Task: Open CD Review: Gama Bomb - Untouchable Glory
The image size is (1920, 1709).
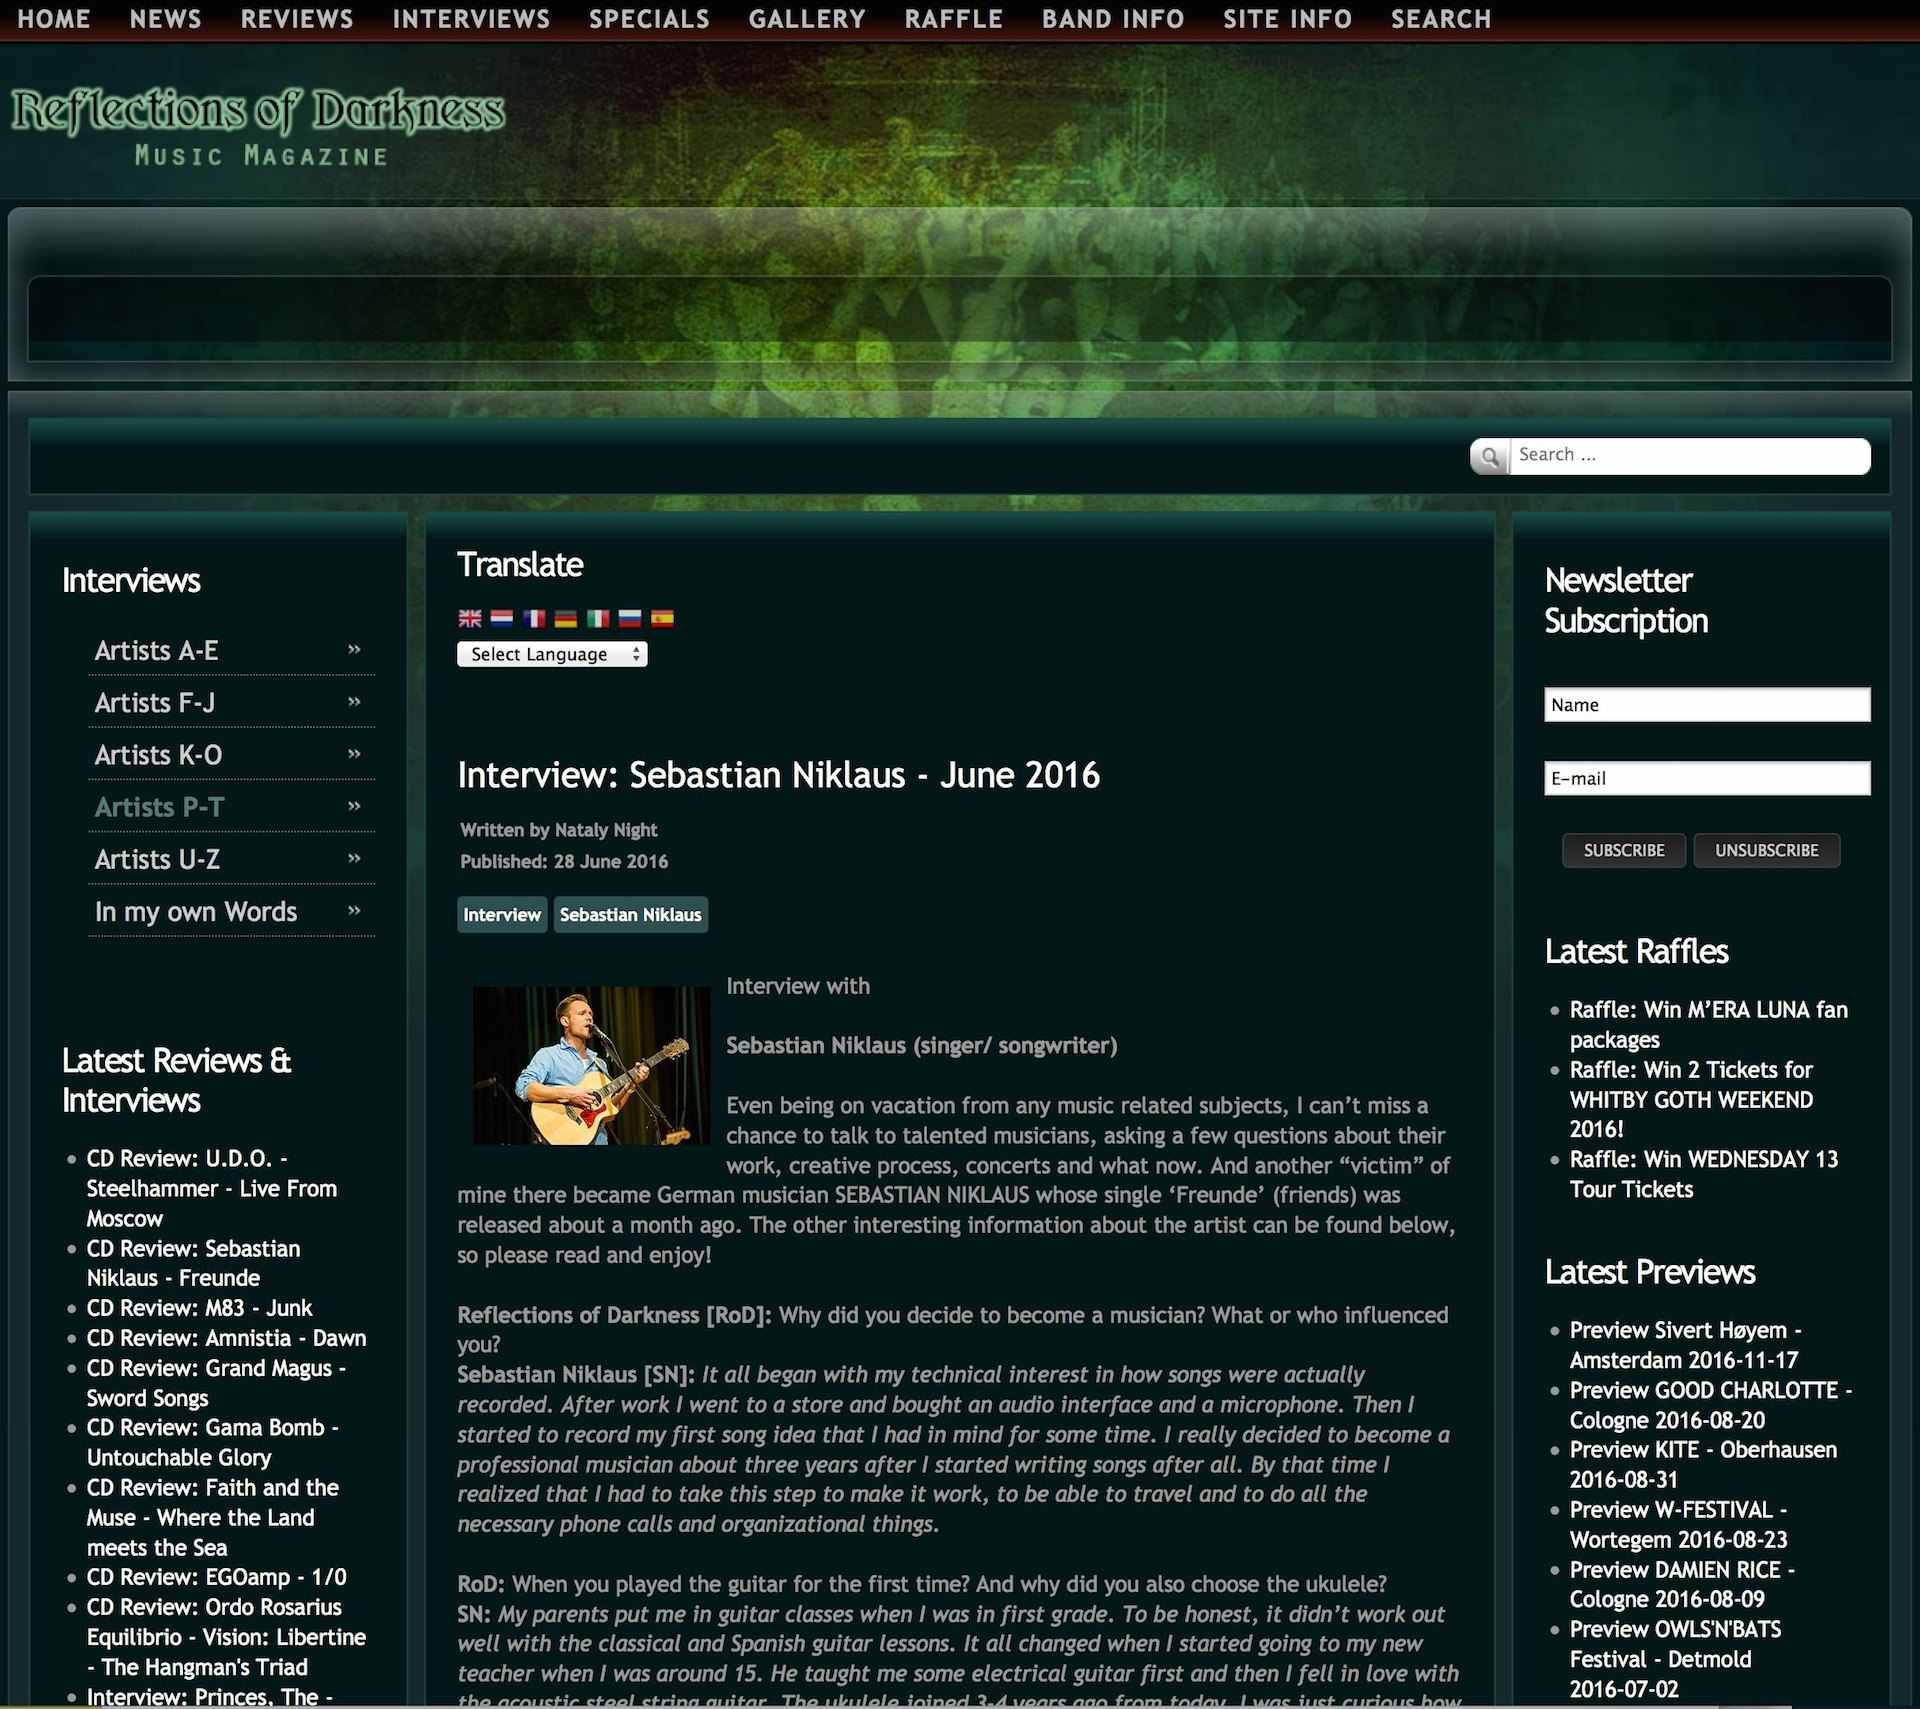Action: pos(213,1442)
